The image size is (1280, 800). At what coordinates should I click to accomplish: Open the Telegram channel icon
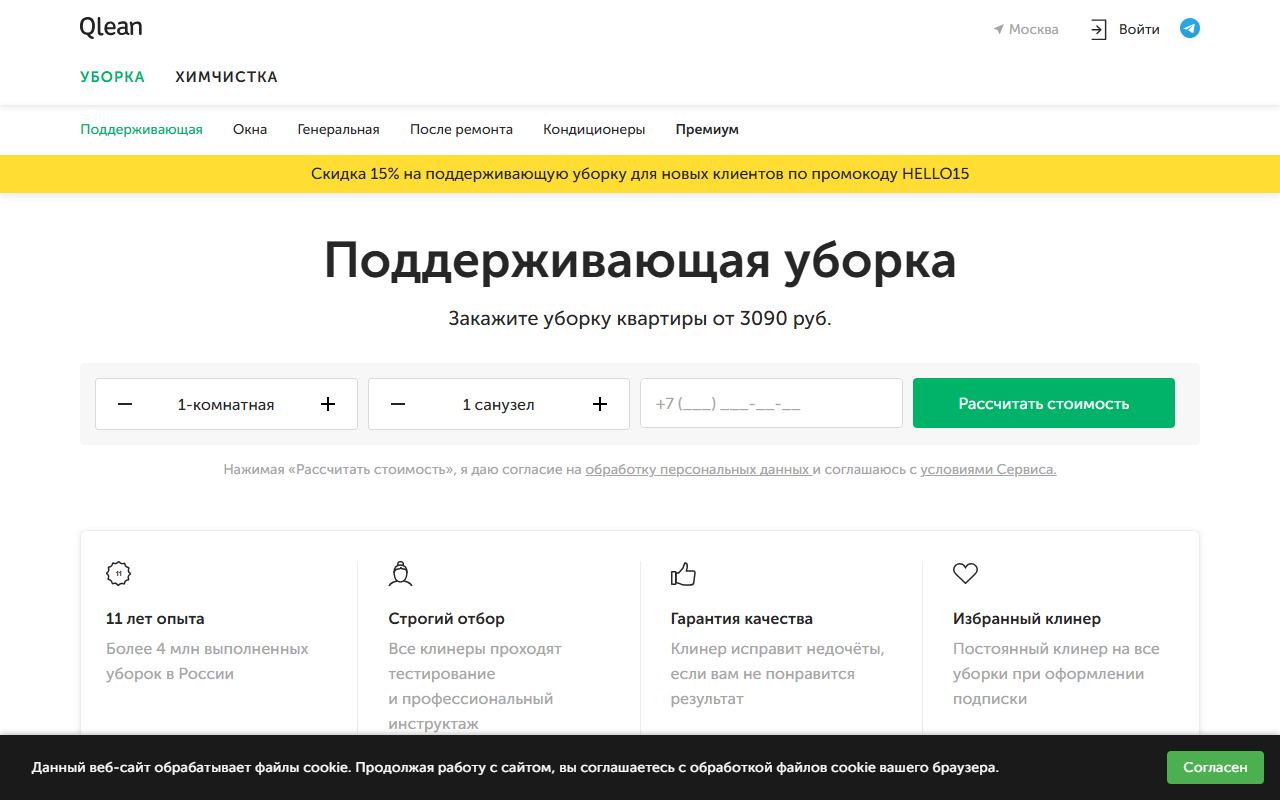pos(1189,29)
